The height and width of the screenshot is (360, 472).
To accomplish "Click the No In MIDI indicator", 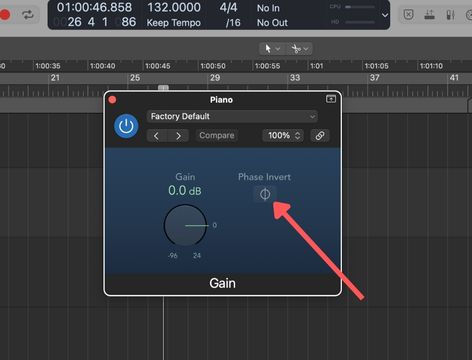I will [268, 8].
